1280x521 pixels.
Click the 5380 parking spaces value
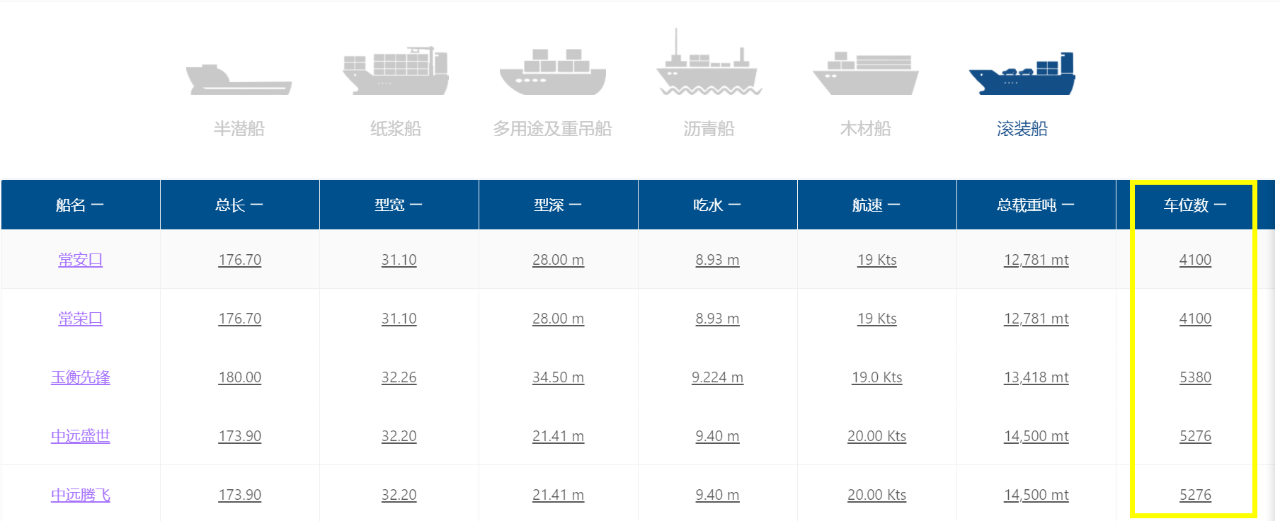[x=1195, y=378]
